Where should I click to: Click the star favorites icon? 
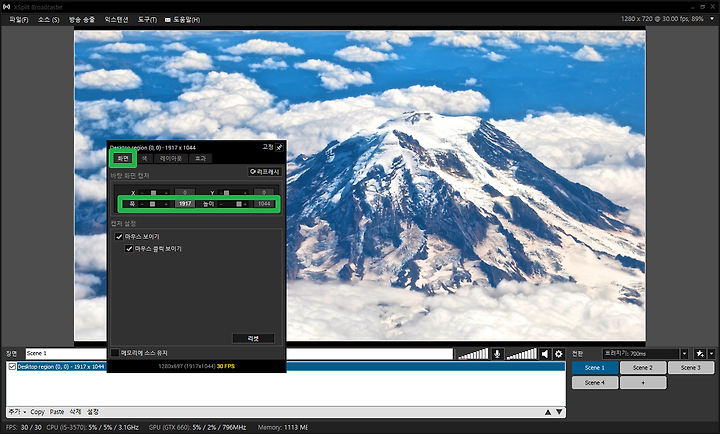pyautogui.click(x=700, y=354)
